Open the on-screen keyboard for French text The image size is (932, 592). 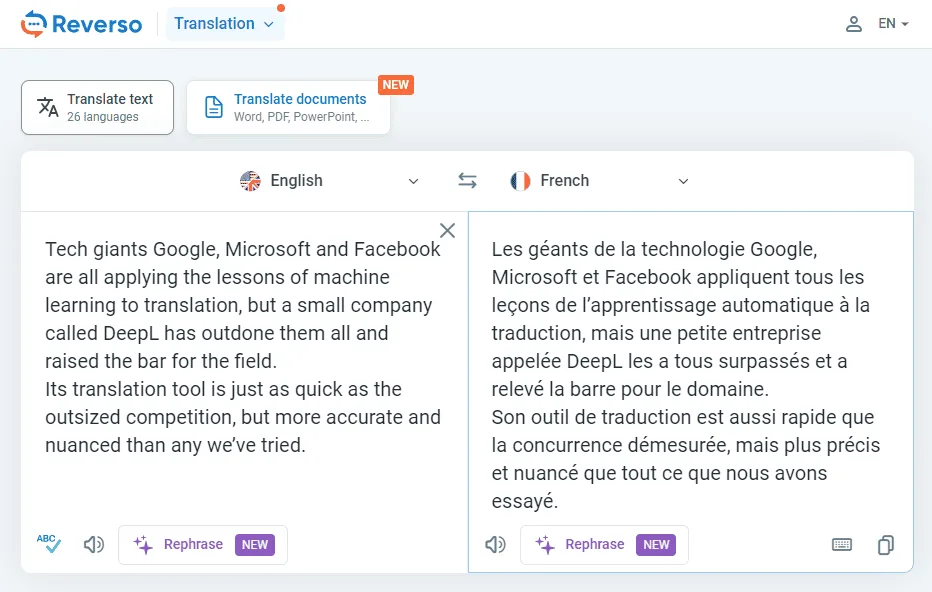coord(841,544)
